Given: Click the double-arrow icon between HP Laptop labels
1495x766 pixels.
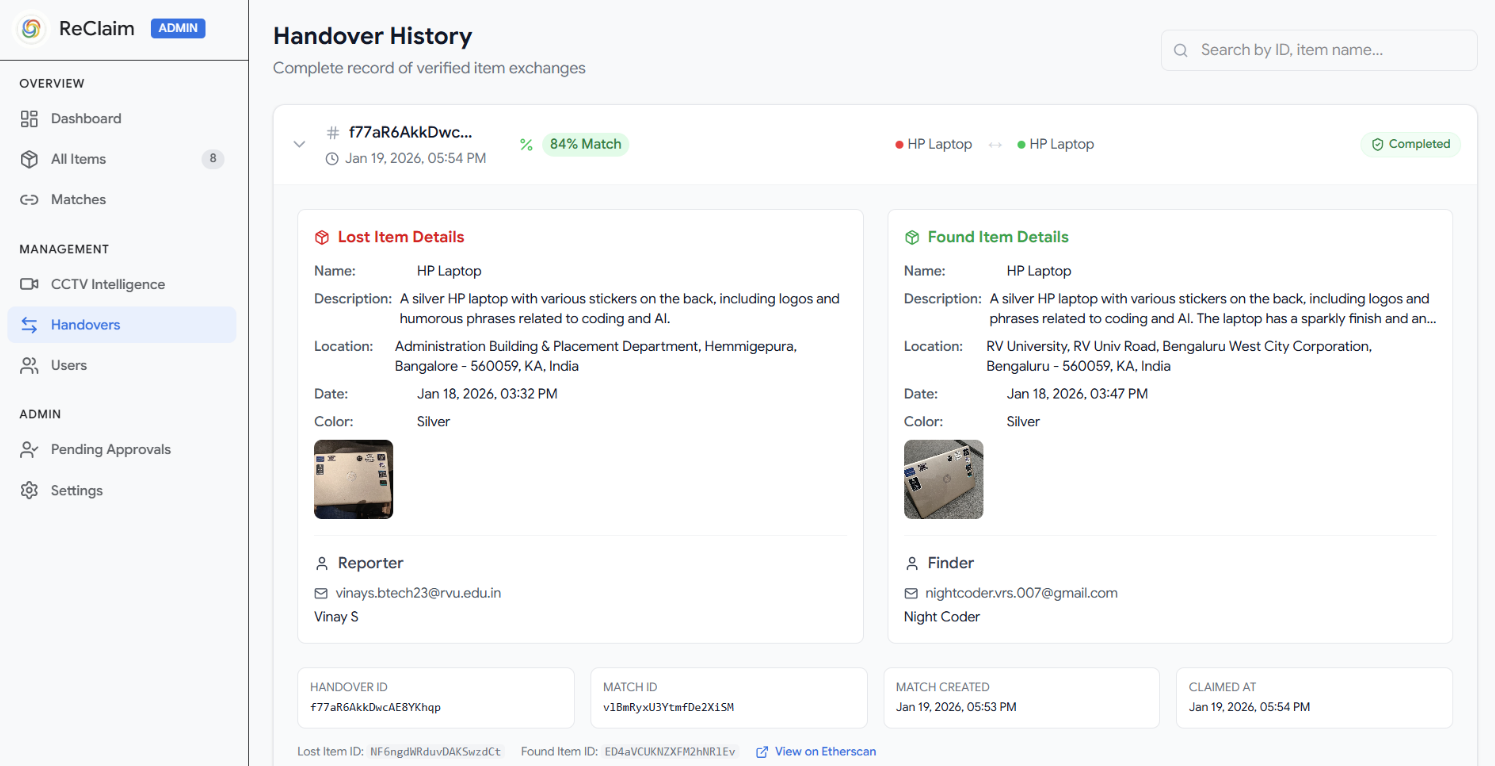Looking at the screenshot, I should pos(995,145).
